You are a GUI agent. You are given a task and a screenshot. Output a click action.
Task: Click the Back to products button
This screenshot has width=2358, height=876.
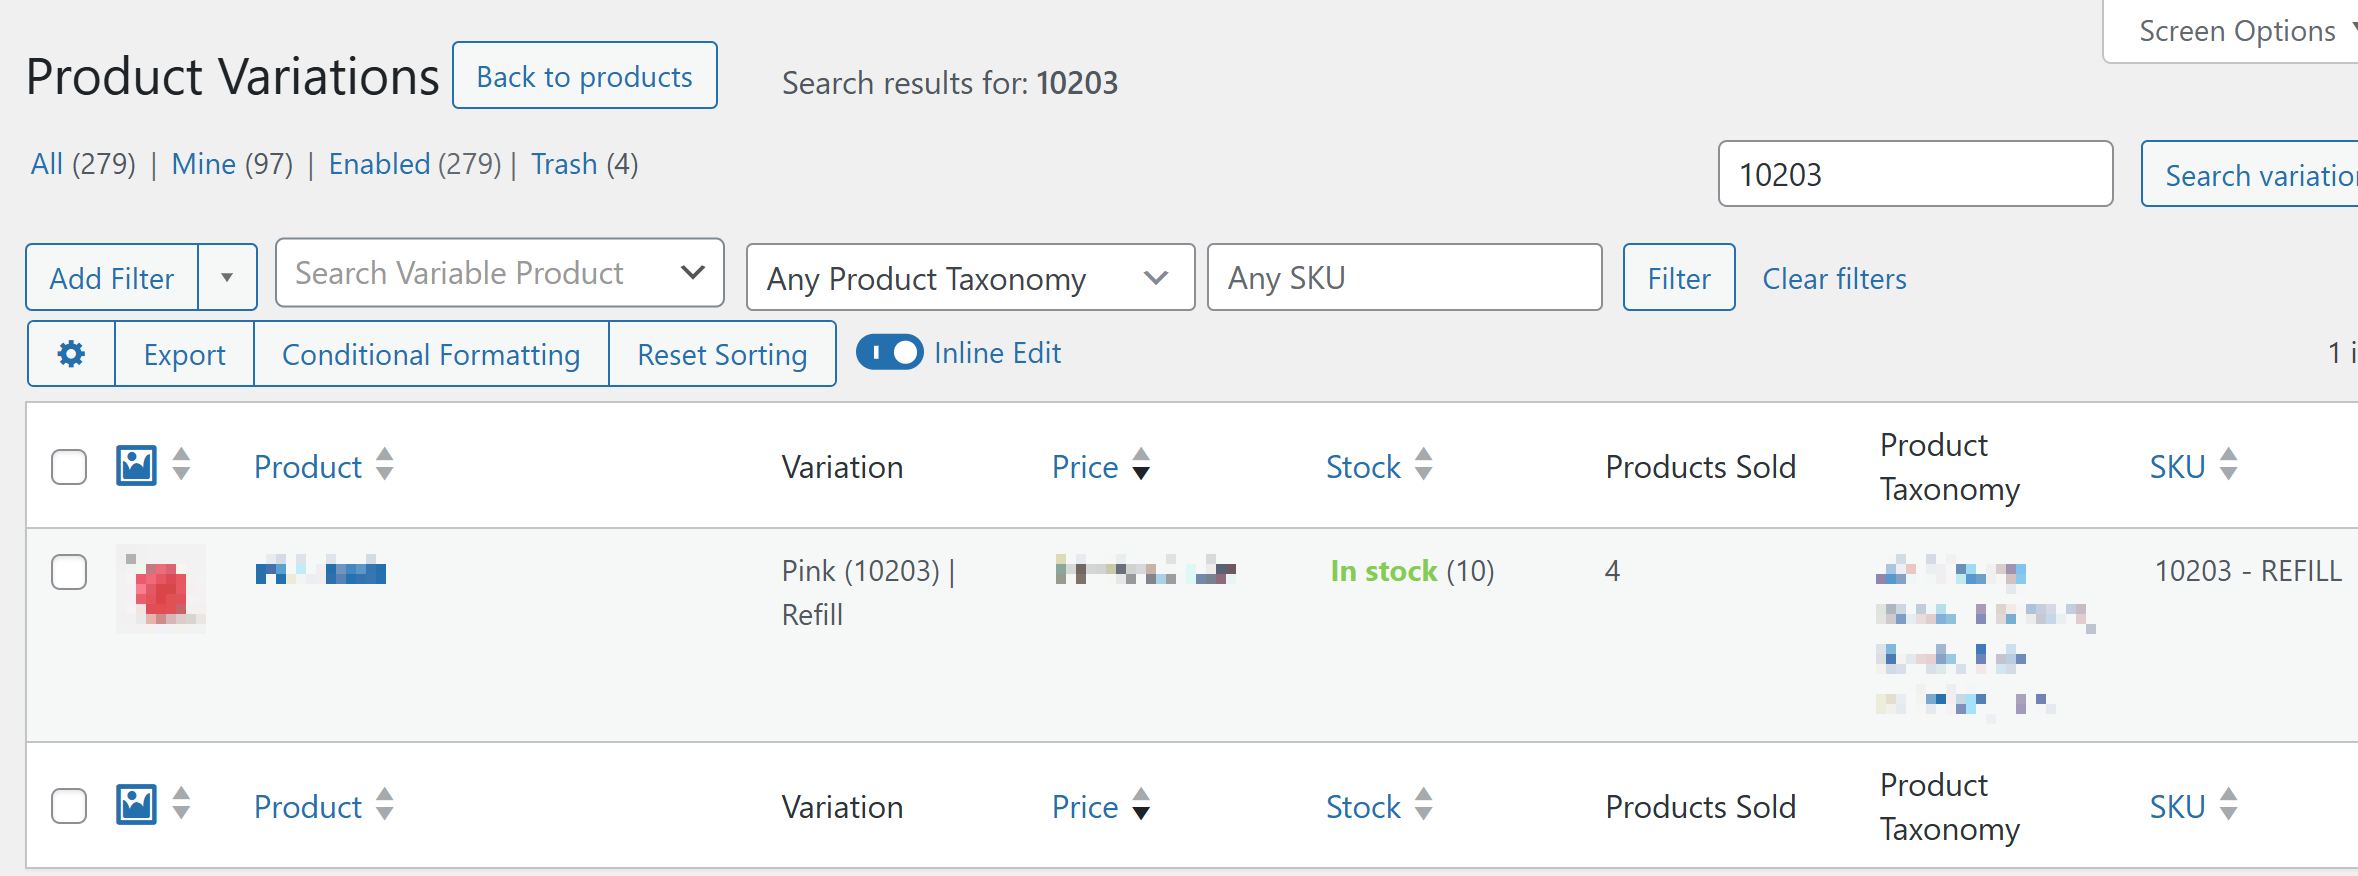pyautogui.click(x=584, y=76)
